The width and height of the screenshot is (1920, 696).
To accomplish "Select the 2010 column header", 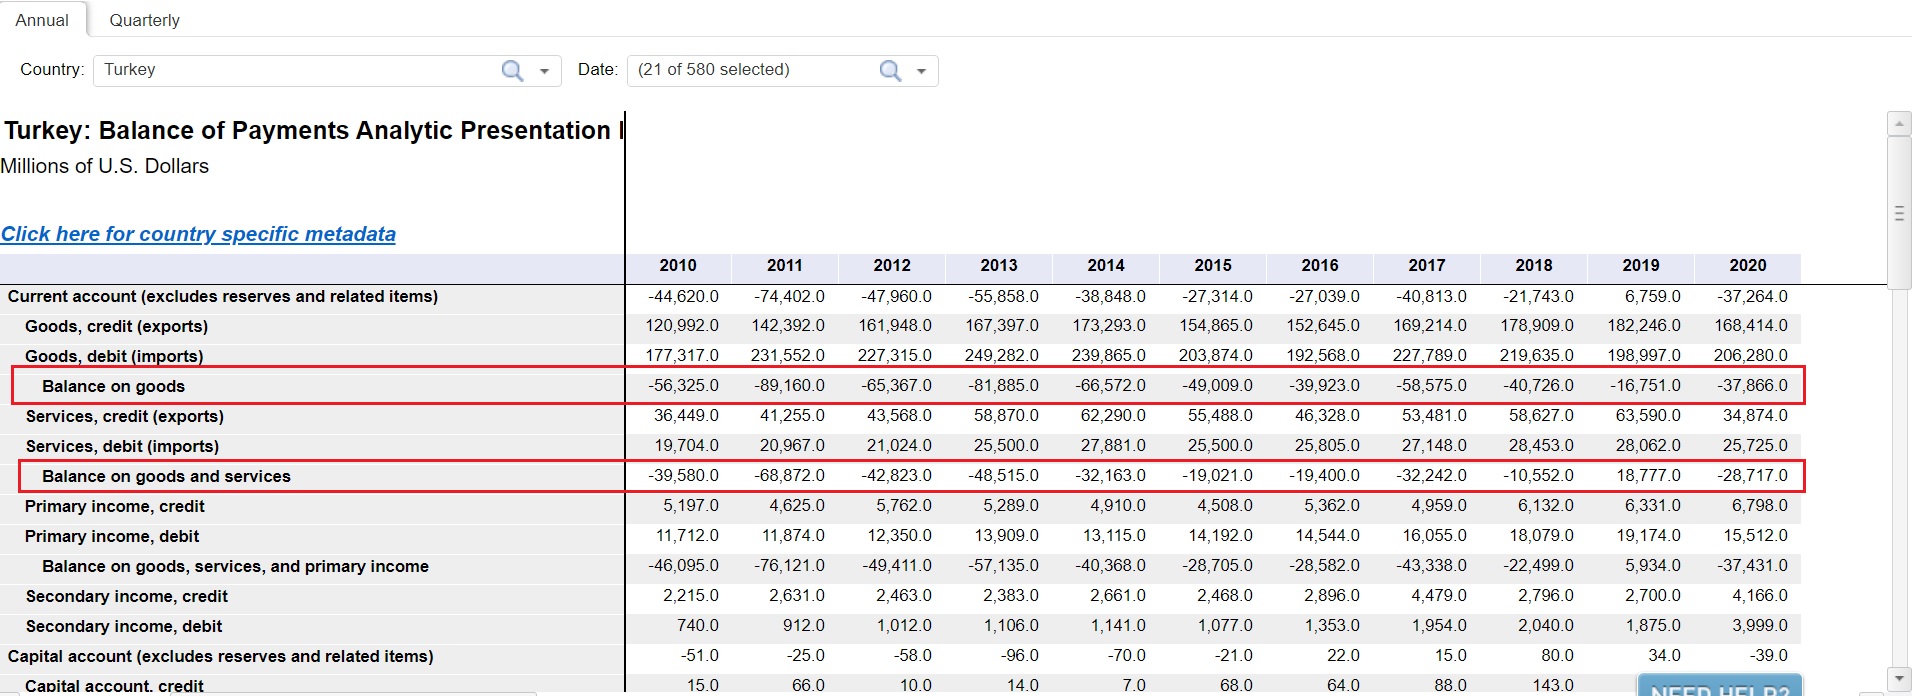I will point(678,266).
